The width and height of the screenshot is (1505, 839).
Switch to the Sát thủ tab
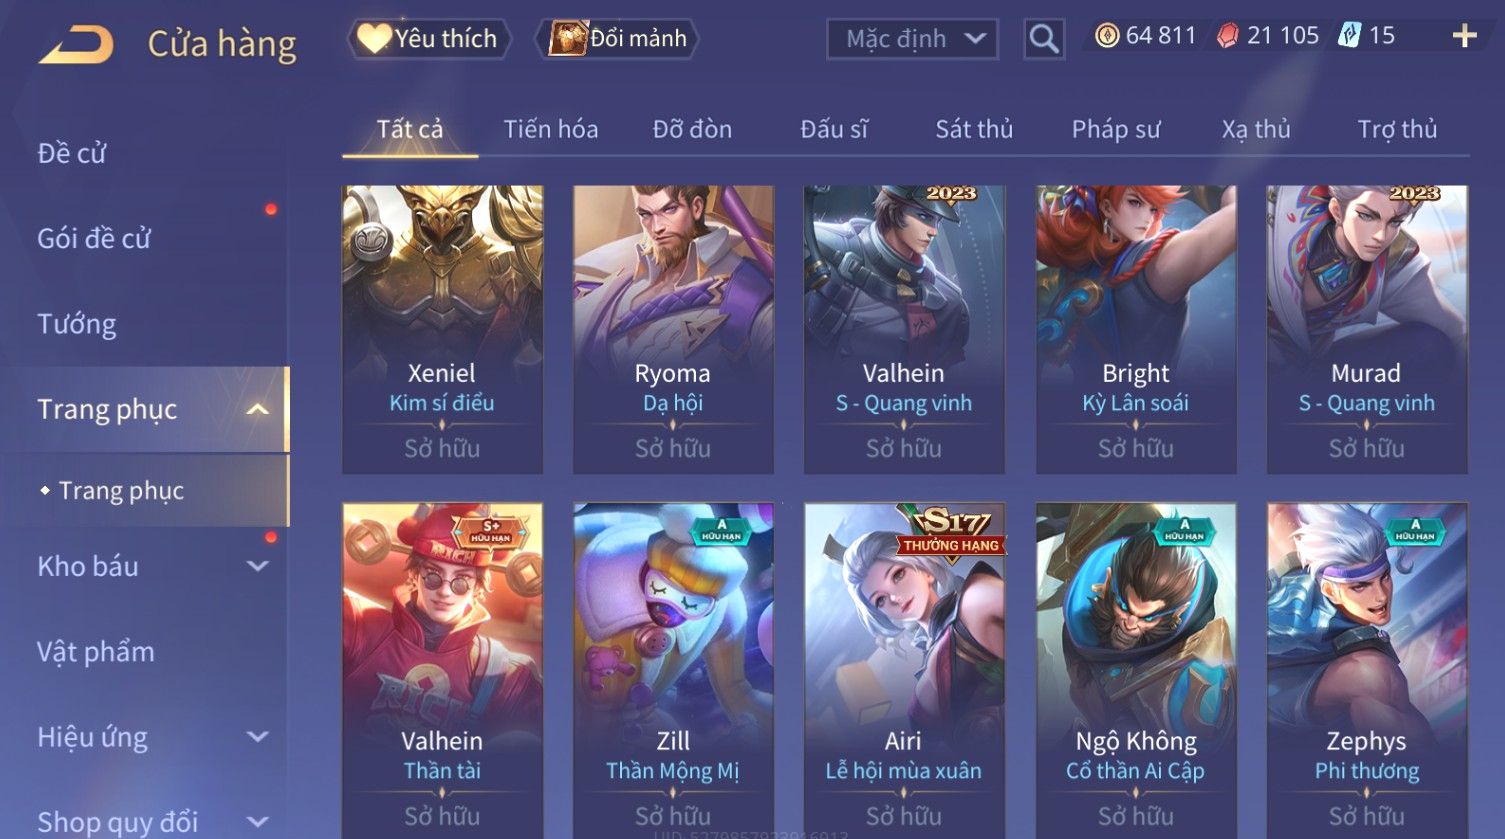tap(974, 129)
